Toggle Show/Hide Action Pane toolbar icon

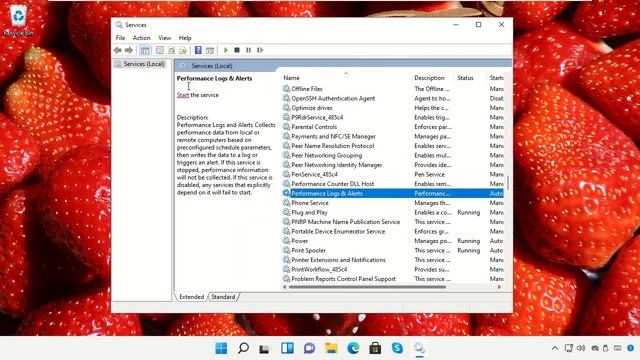210,50
